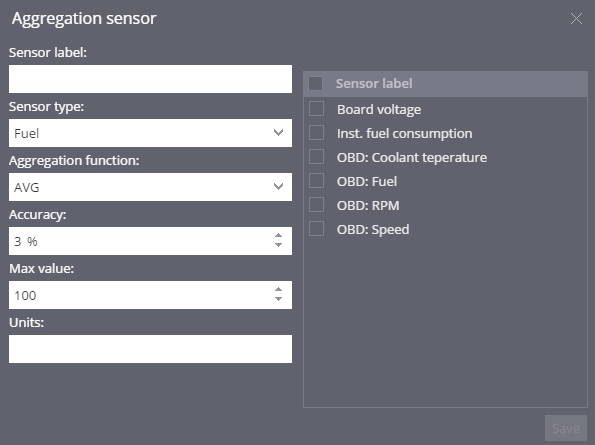Open the Sensor type dropdown chevron
The height and width of the screenshot is (445, 595).
tap(279, 132)
